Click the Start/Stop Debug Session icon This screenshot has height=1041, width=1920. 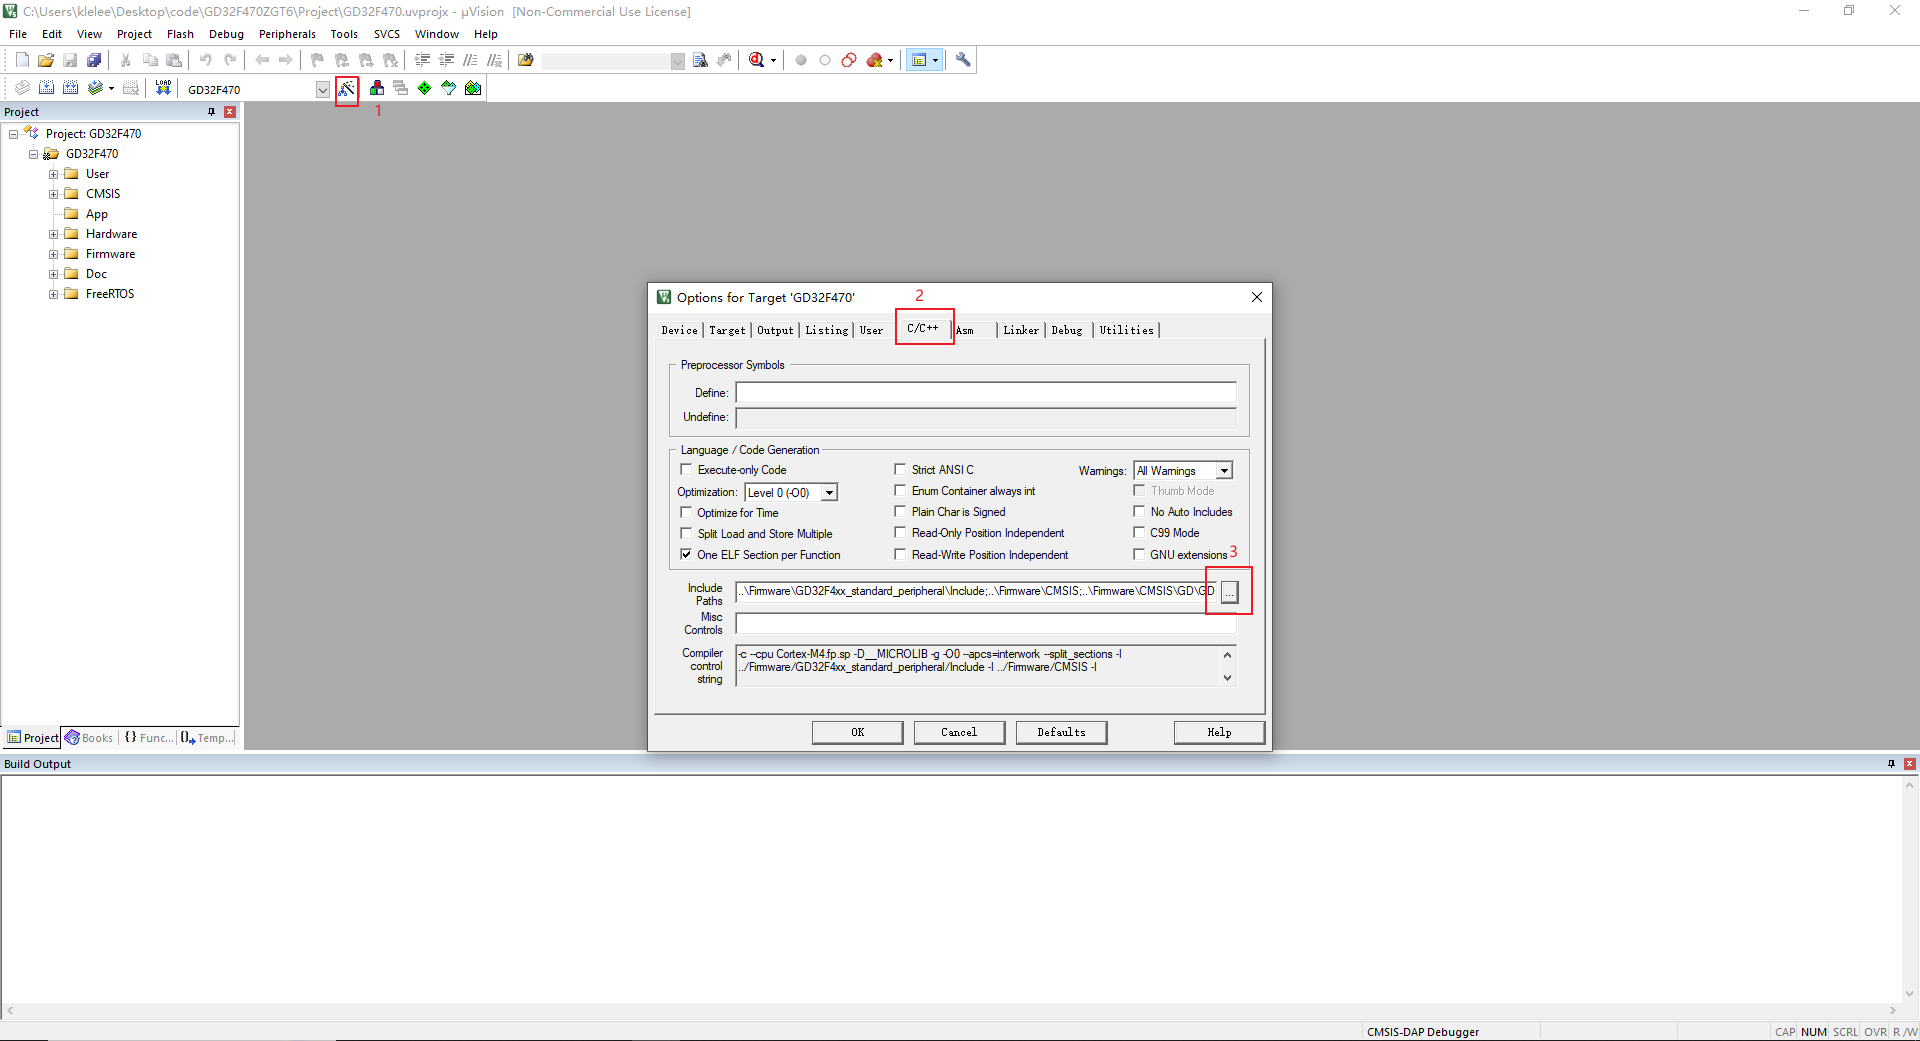(757, 60)
